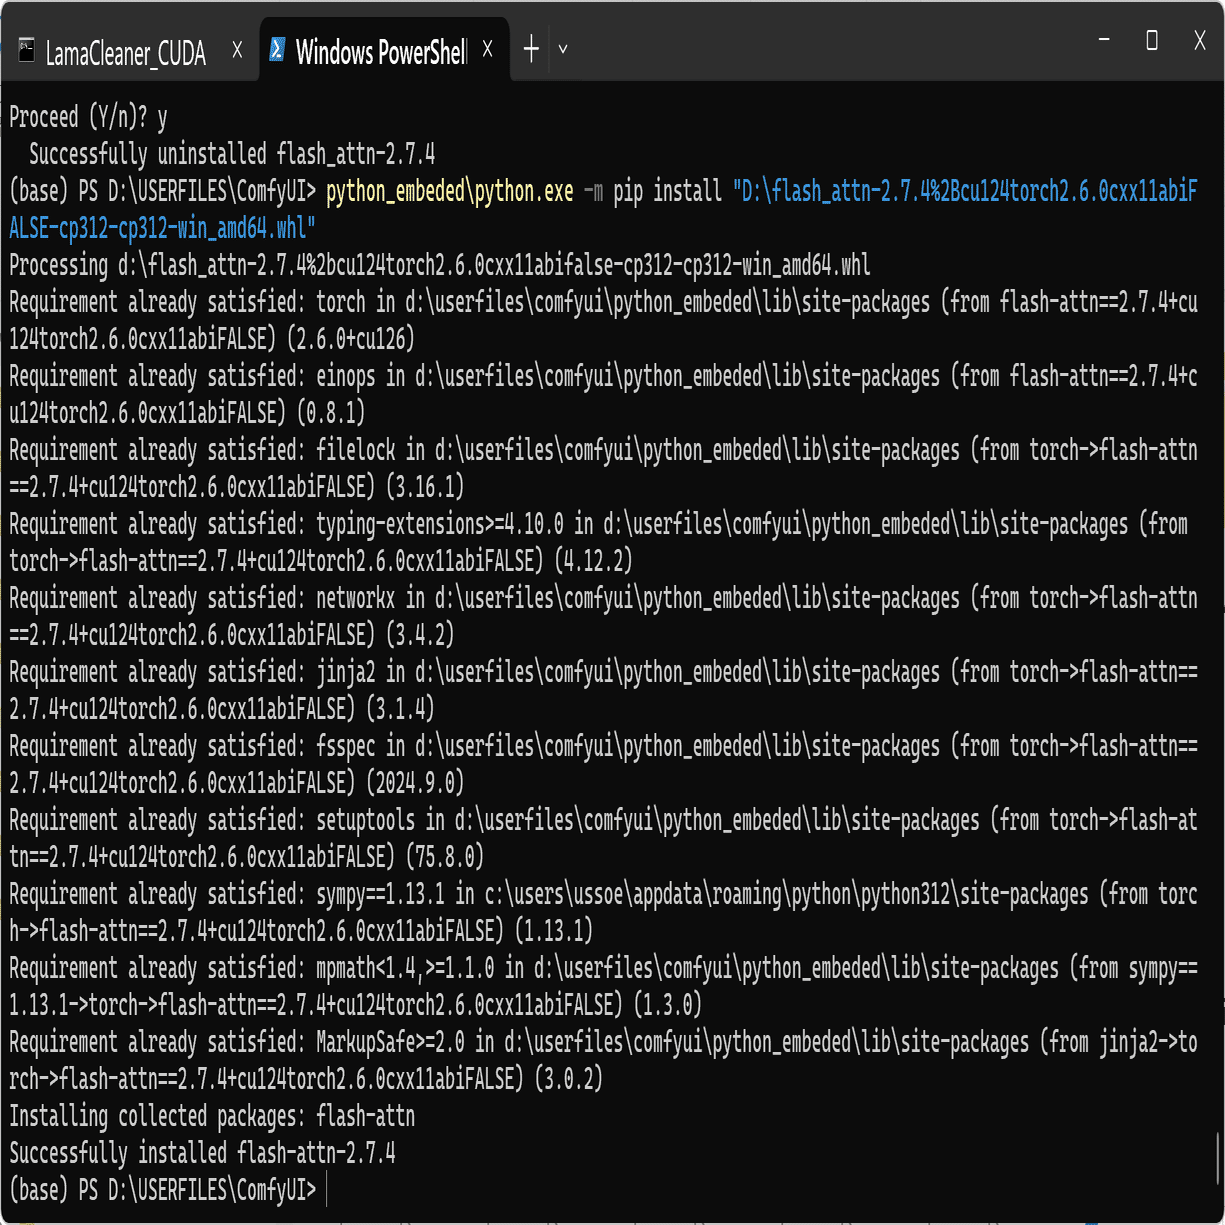
Task: Maximize the terminal window
Action: (x=1152, y=41)
